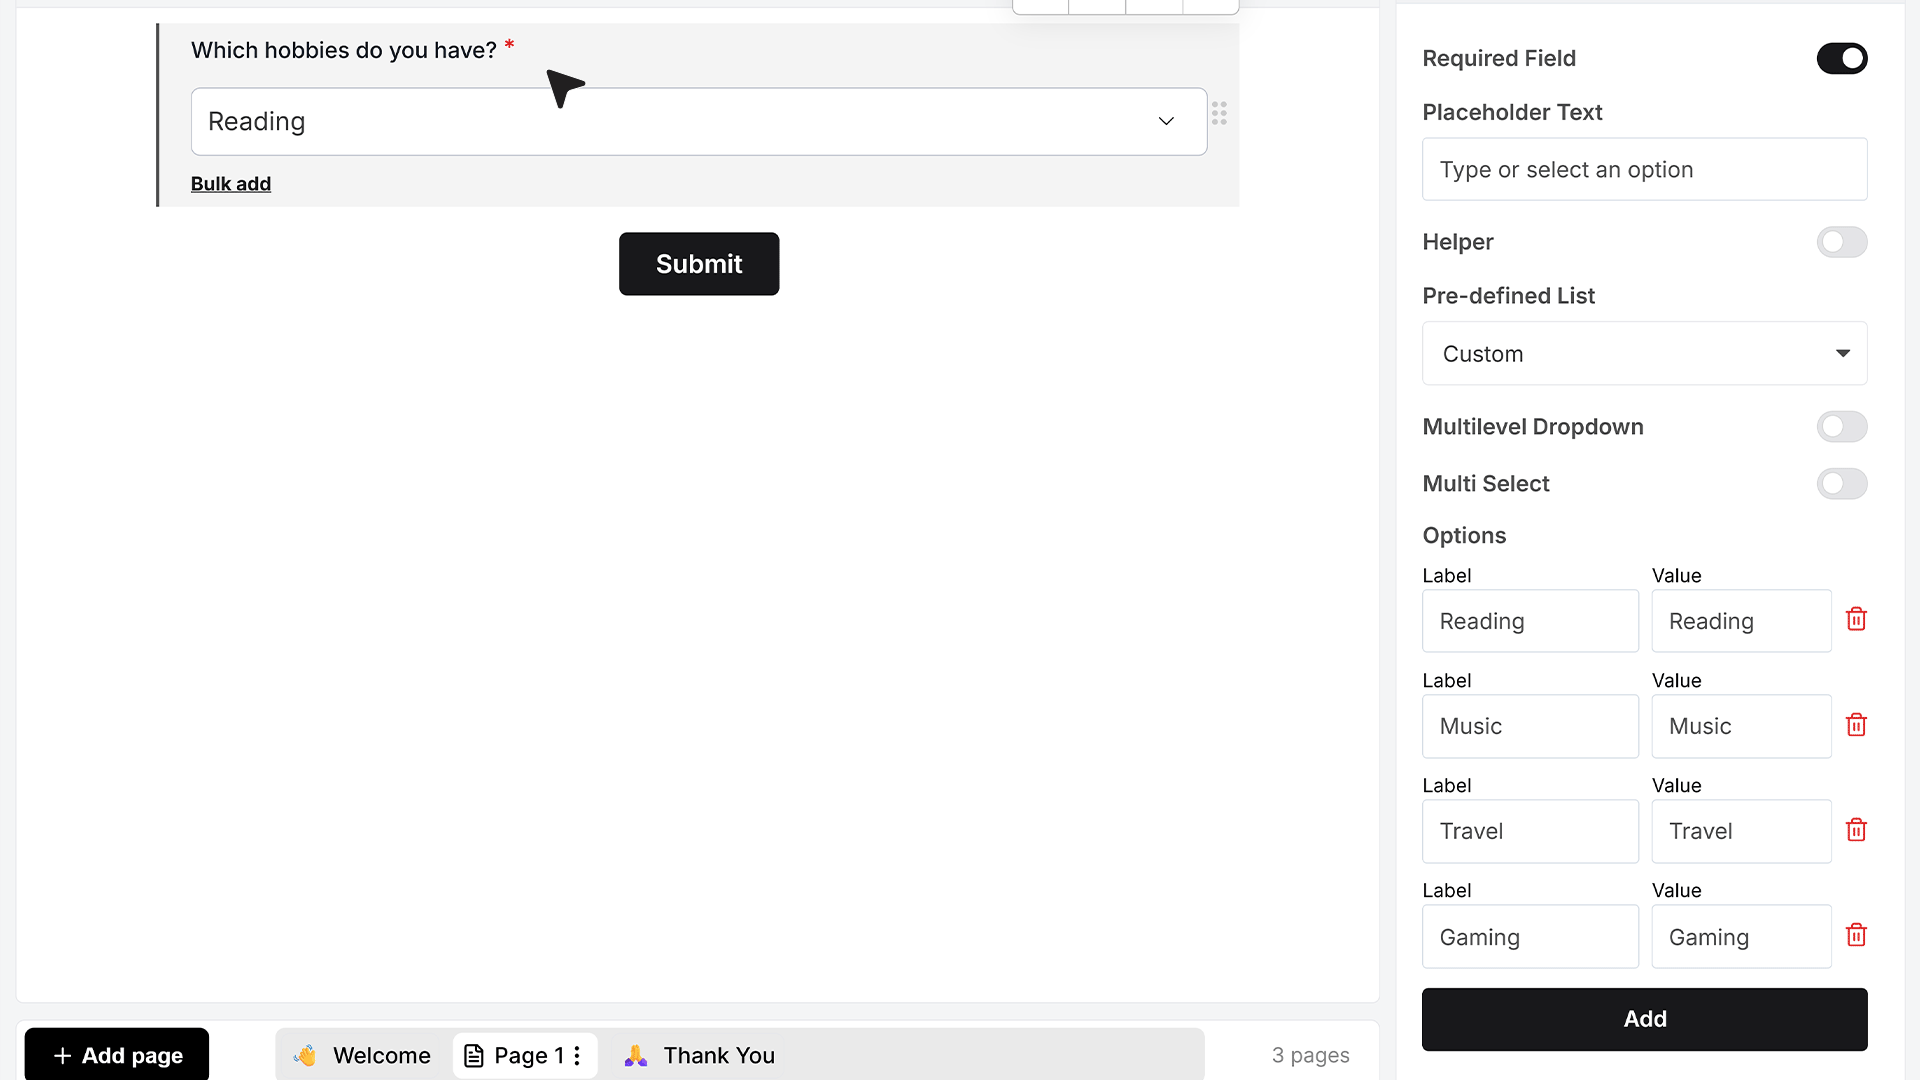Click the question title 'Which hobbies do you have?'

click(x=344, y=50)
